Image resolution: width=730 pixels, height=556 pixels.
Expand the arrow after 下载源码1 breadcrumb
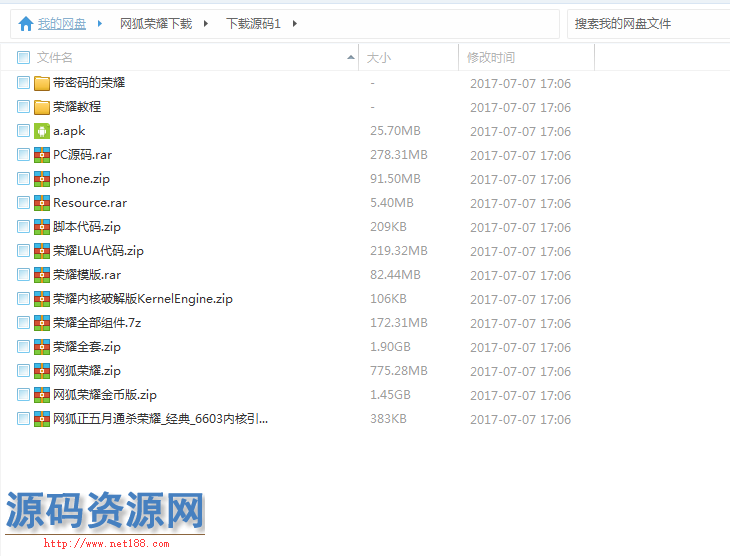point(294,23)
